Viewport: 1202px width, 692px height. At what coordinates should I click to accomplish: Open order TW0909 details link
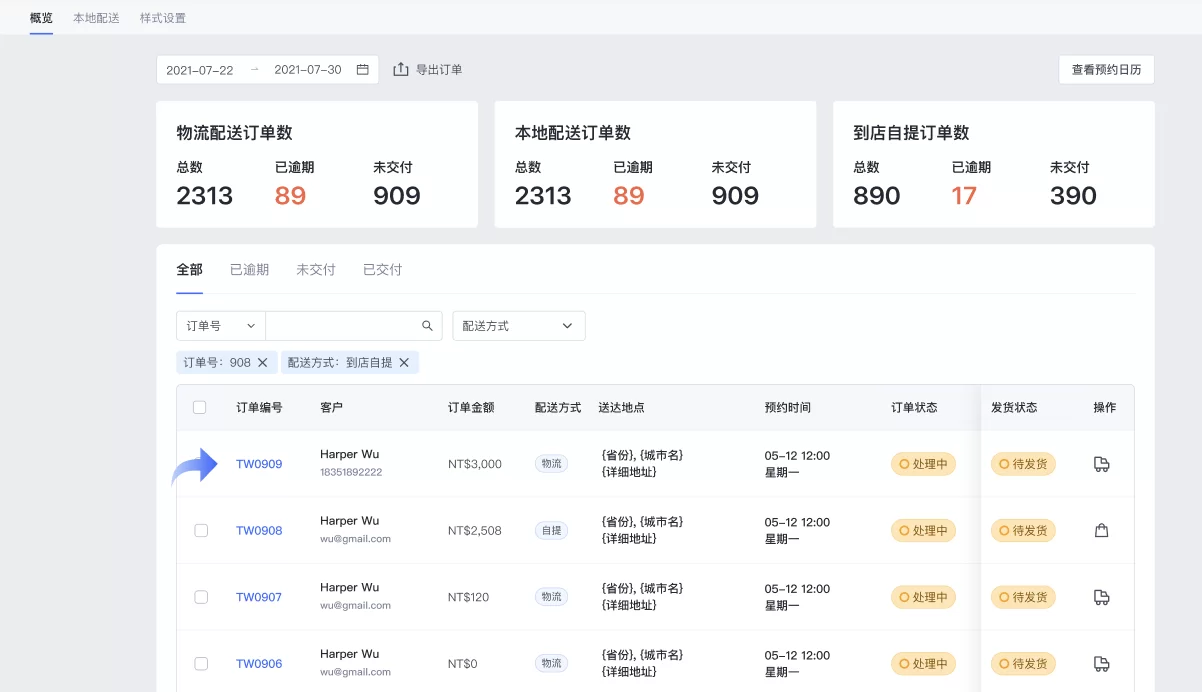pos(259,463)
